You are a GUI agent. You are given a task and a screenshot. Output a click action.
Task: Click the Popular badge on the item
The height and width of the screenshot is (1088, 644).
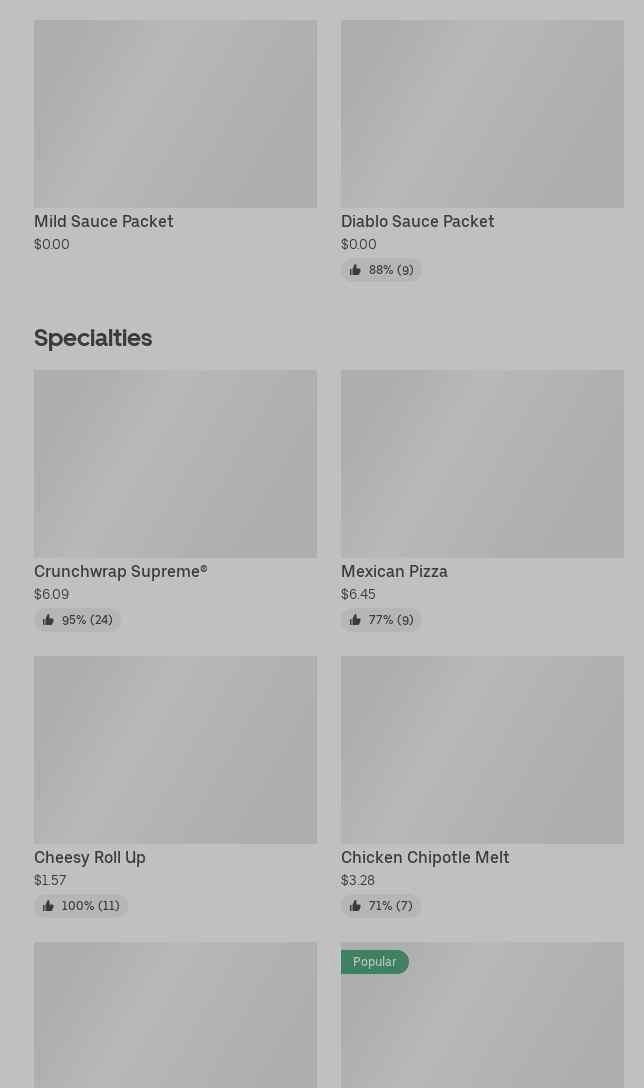pos(374,962)
